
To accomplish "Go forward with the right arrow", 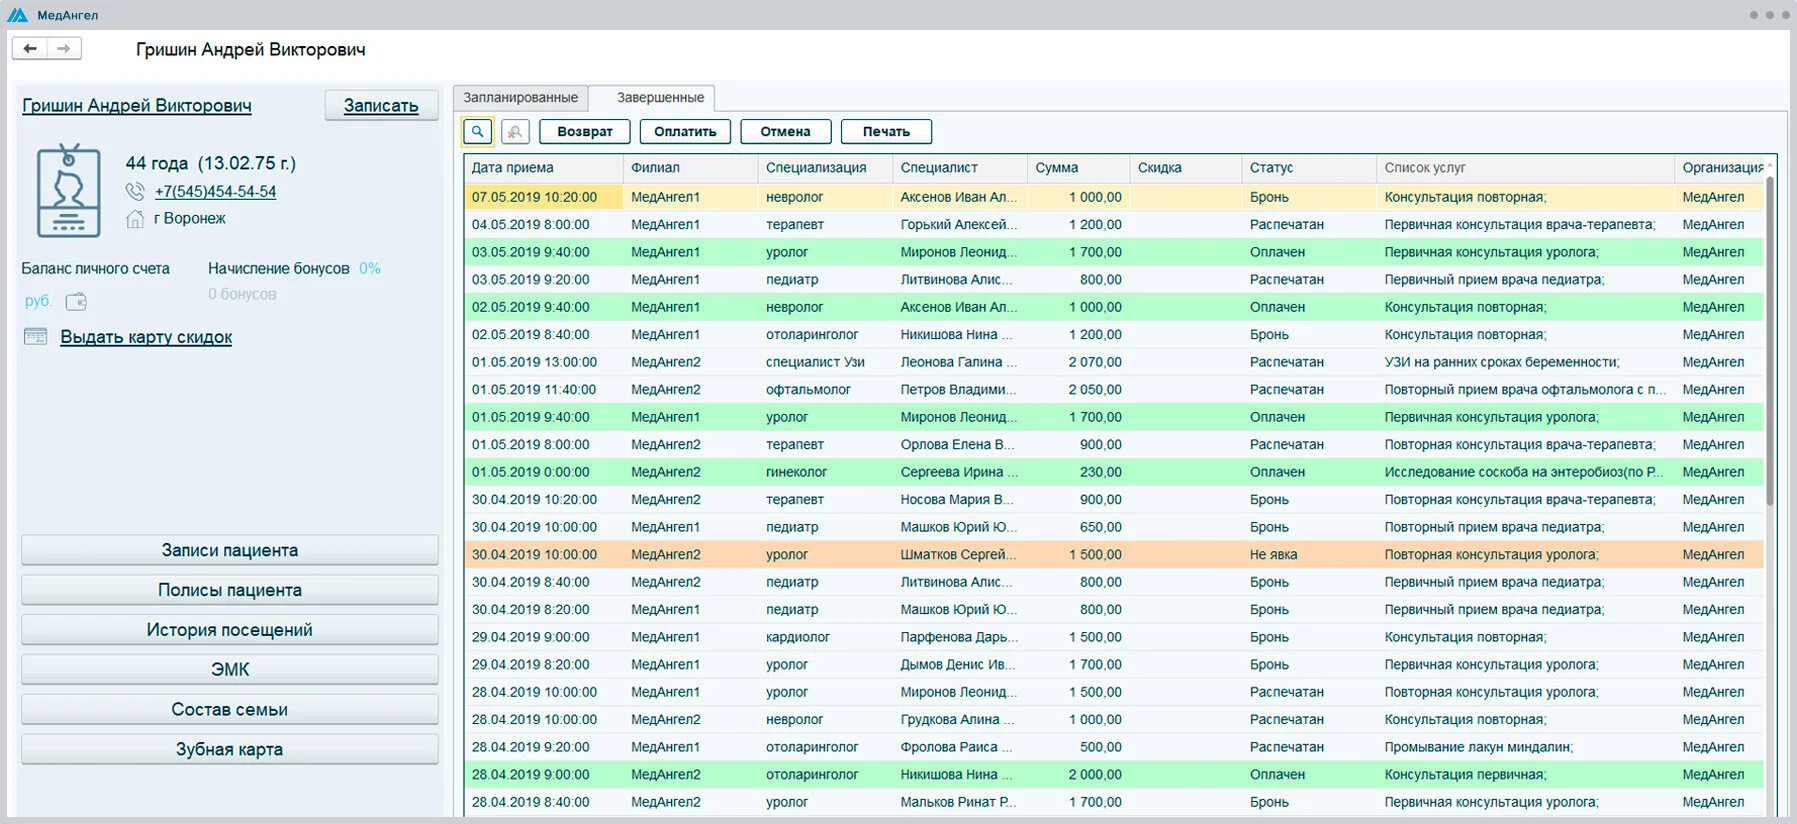I will pyautogui.click(x=63, y=48).
